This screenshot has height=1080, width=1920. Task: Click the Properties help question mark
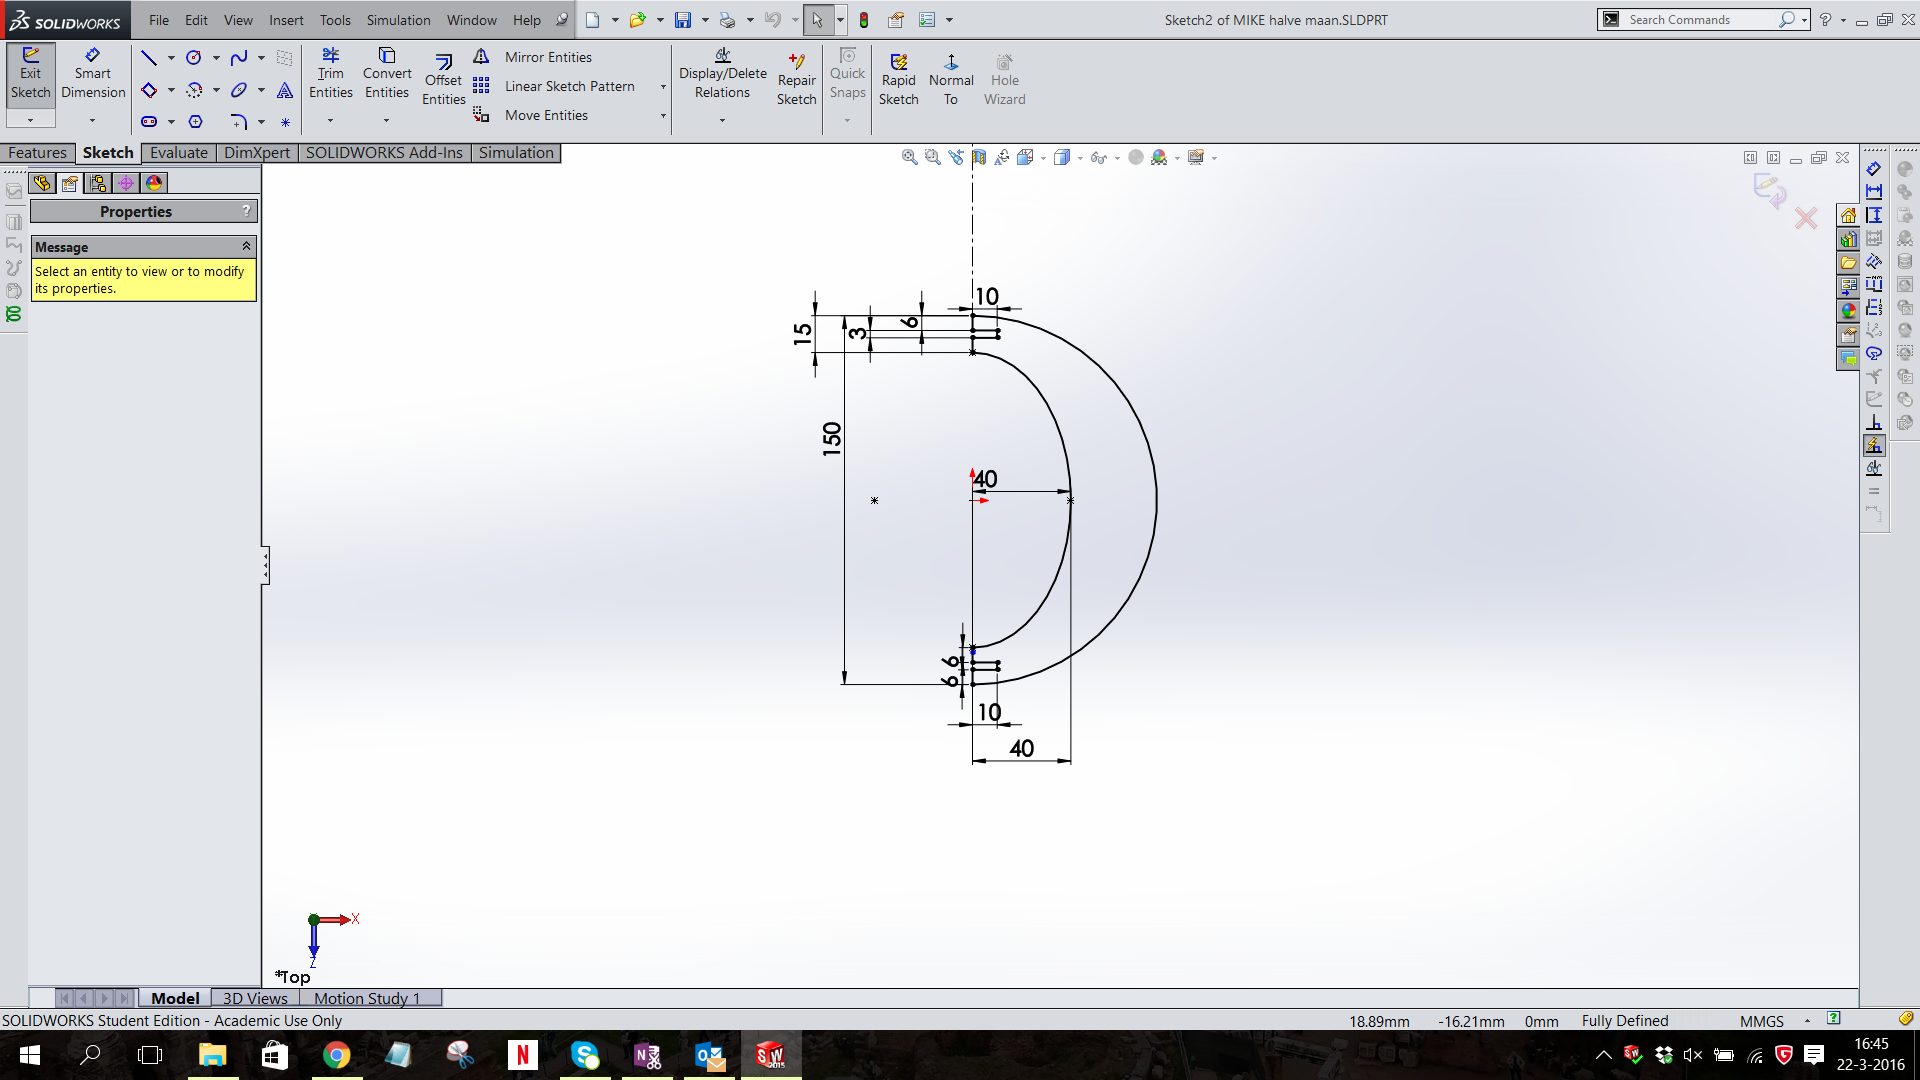(x=246, y=211)
